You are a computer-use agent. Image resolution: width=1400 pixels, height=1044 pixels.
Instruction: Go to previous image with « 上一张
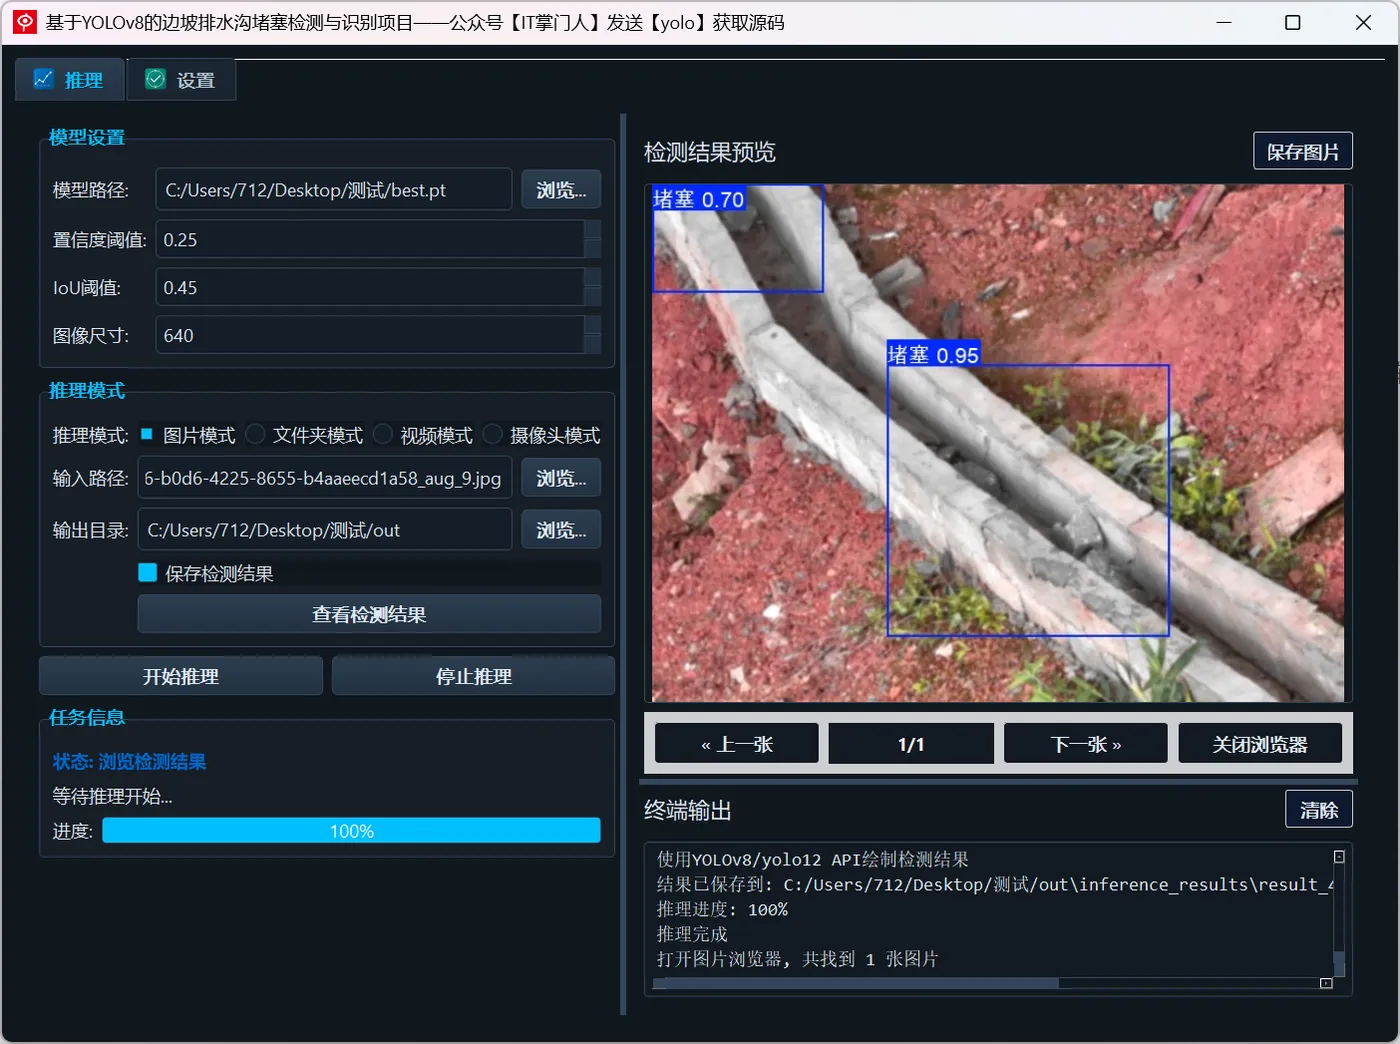737,744
